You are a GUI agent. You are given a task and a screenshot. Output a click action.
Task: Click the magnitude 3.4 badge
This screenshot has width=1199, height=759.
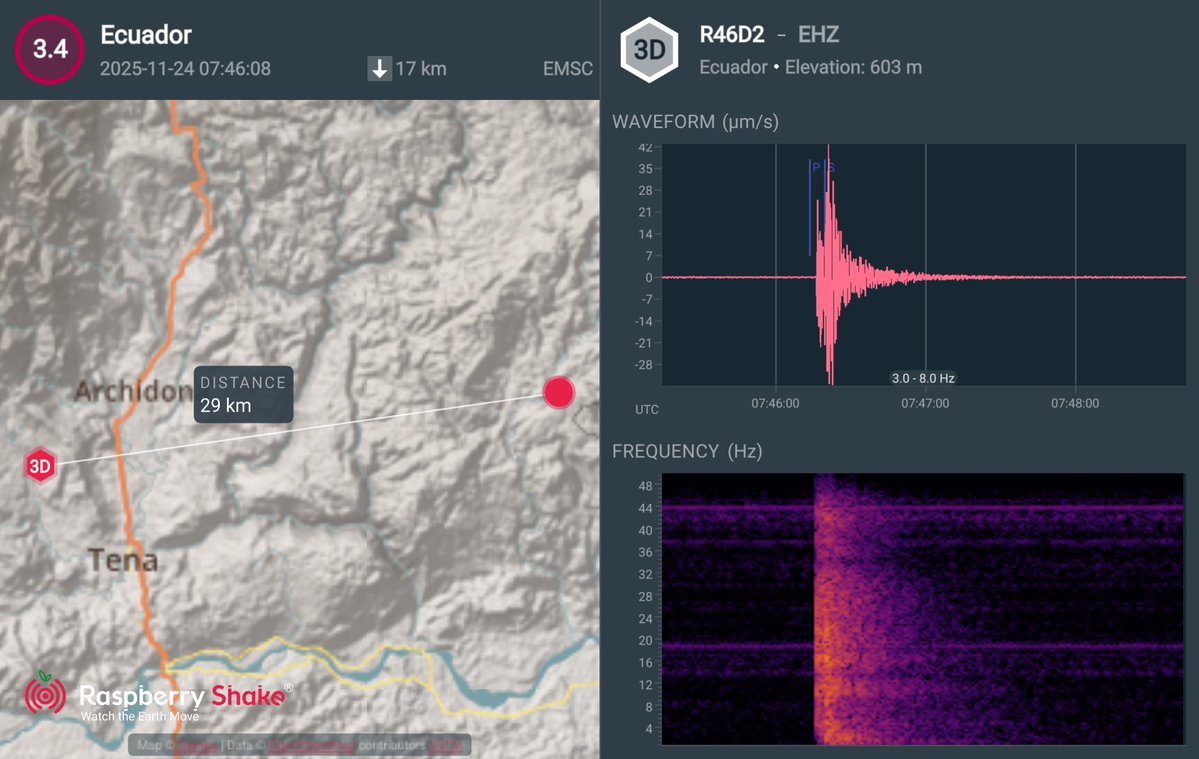point(49,49)
